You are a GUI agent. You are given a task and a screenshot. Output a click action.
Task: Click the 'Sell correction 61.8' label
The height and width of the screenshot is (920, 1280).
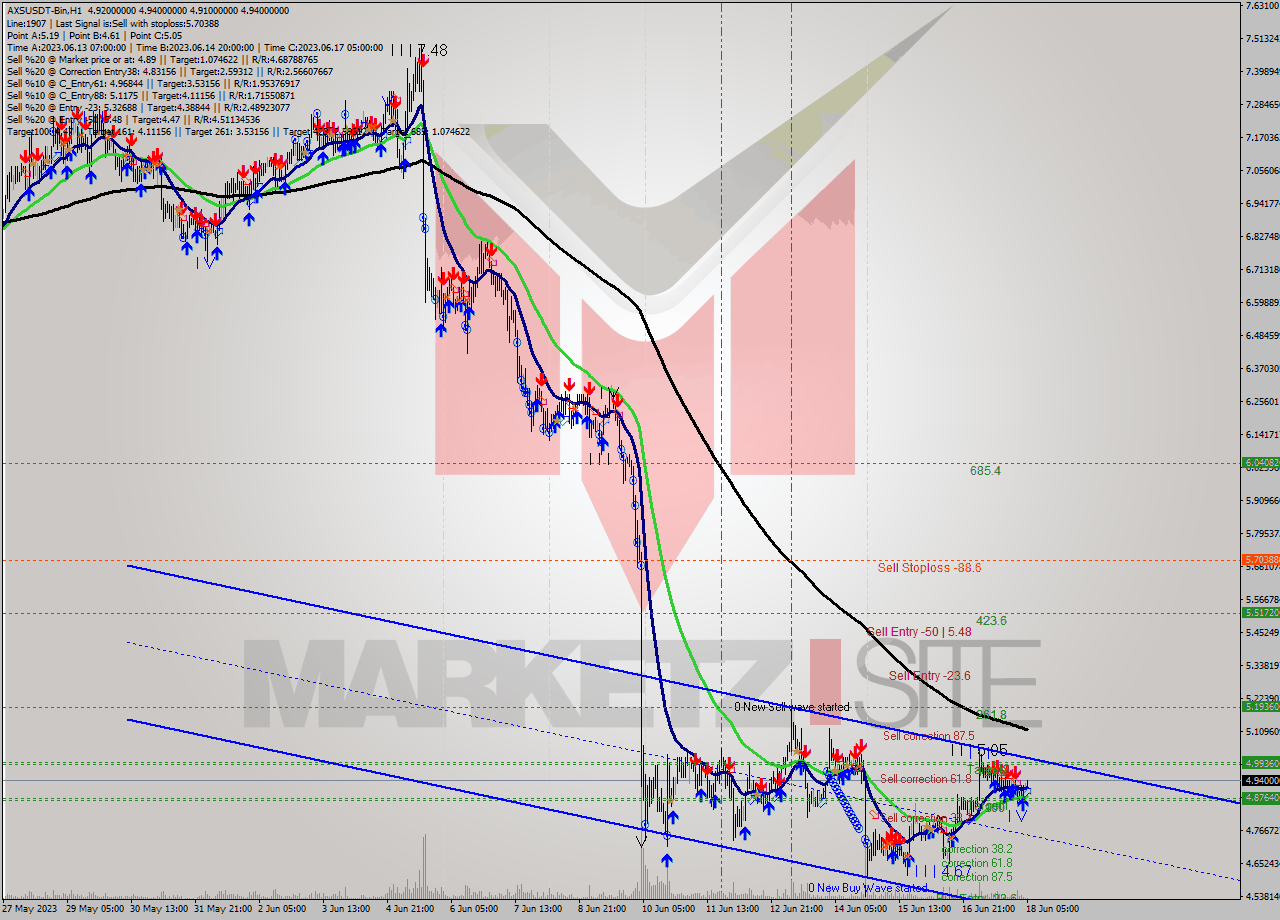coord(926,779)
